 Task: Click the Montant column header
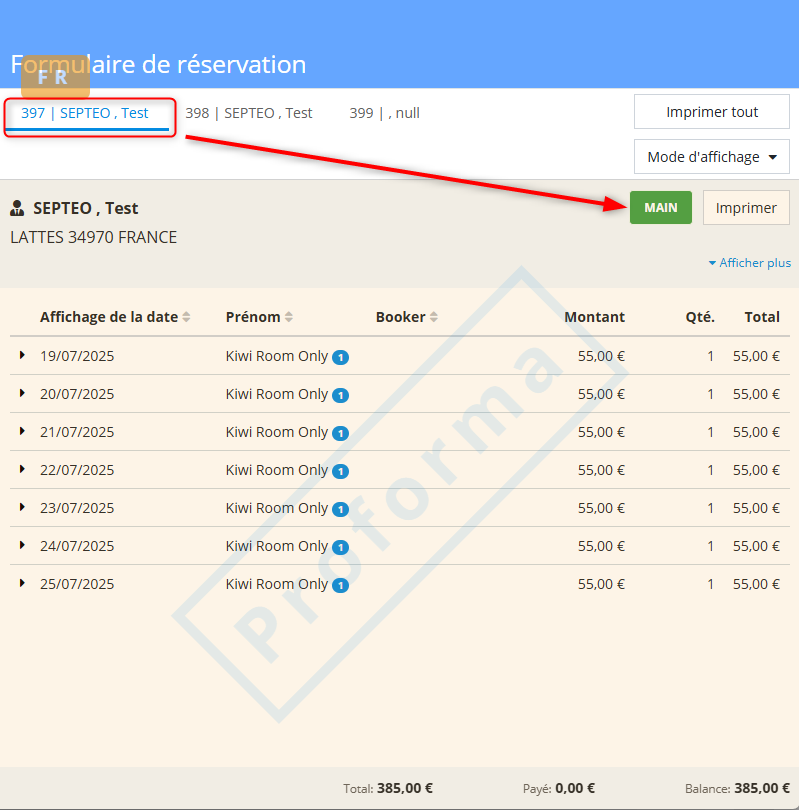pyautogui.click(x=594, y=317)
